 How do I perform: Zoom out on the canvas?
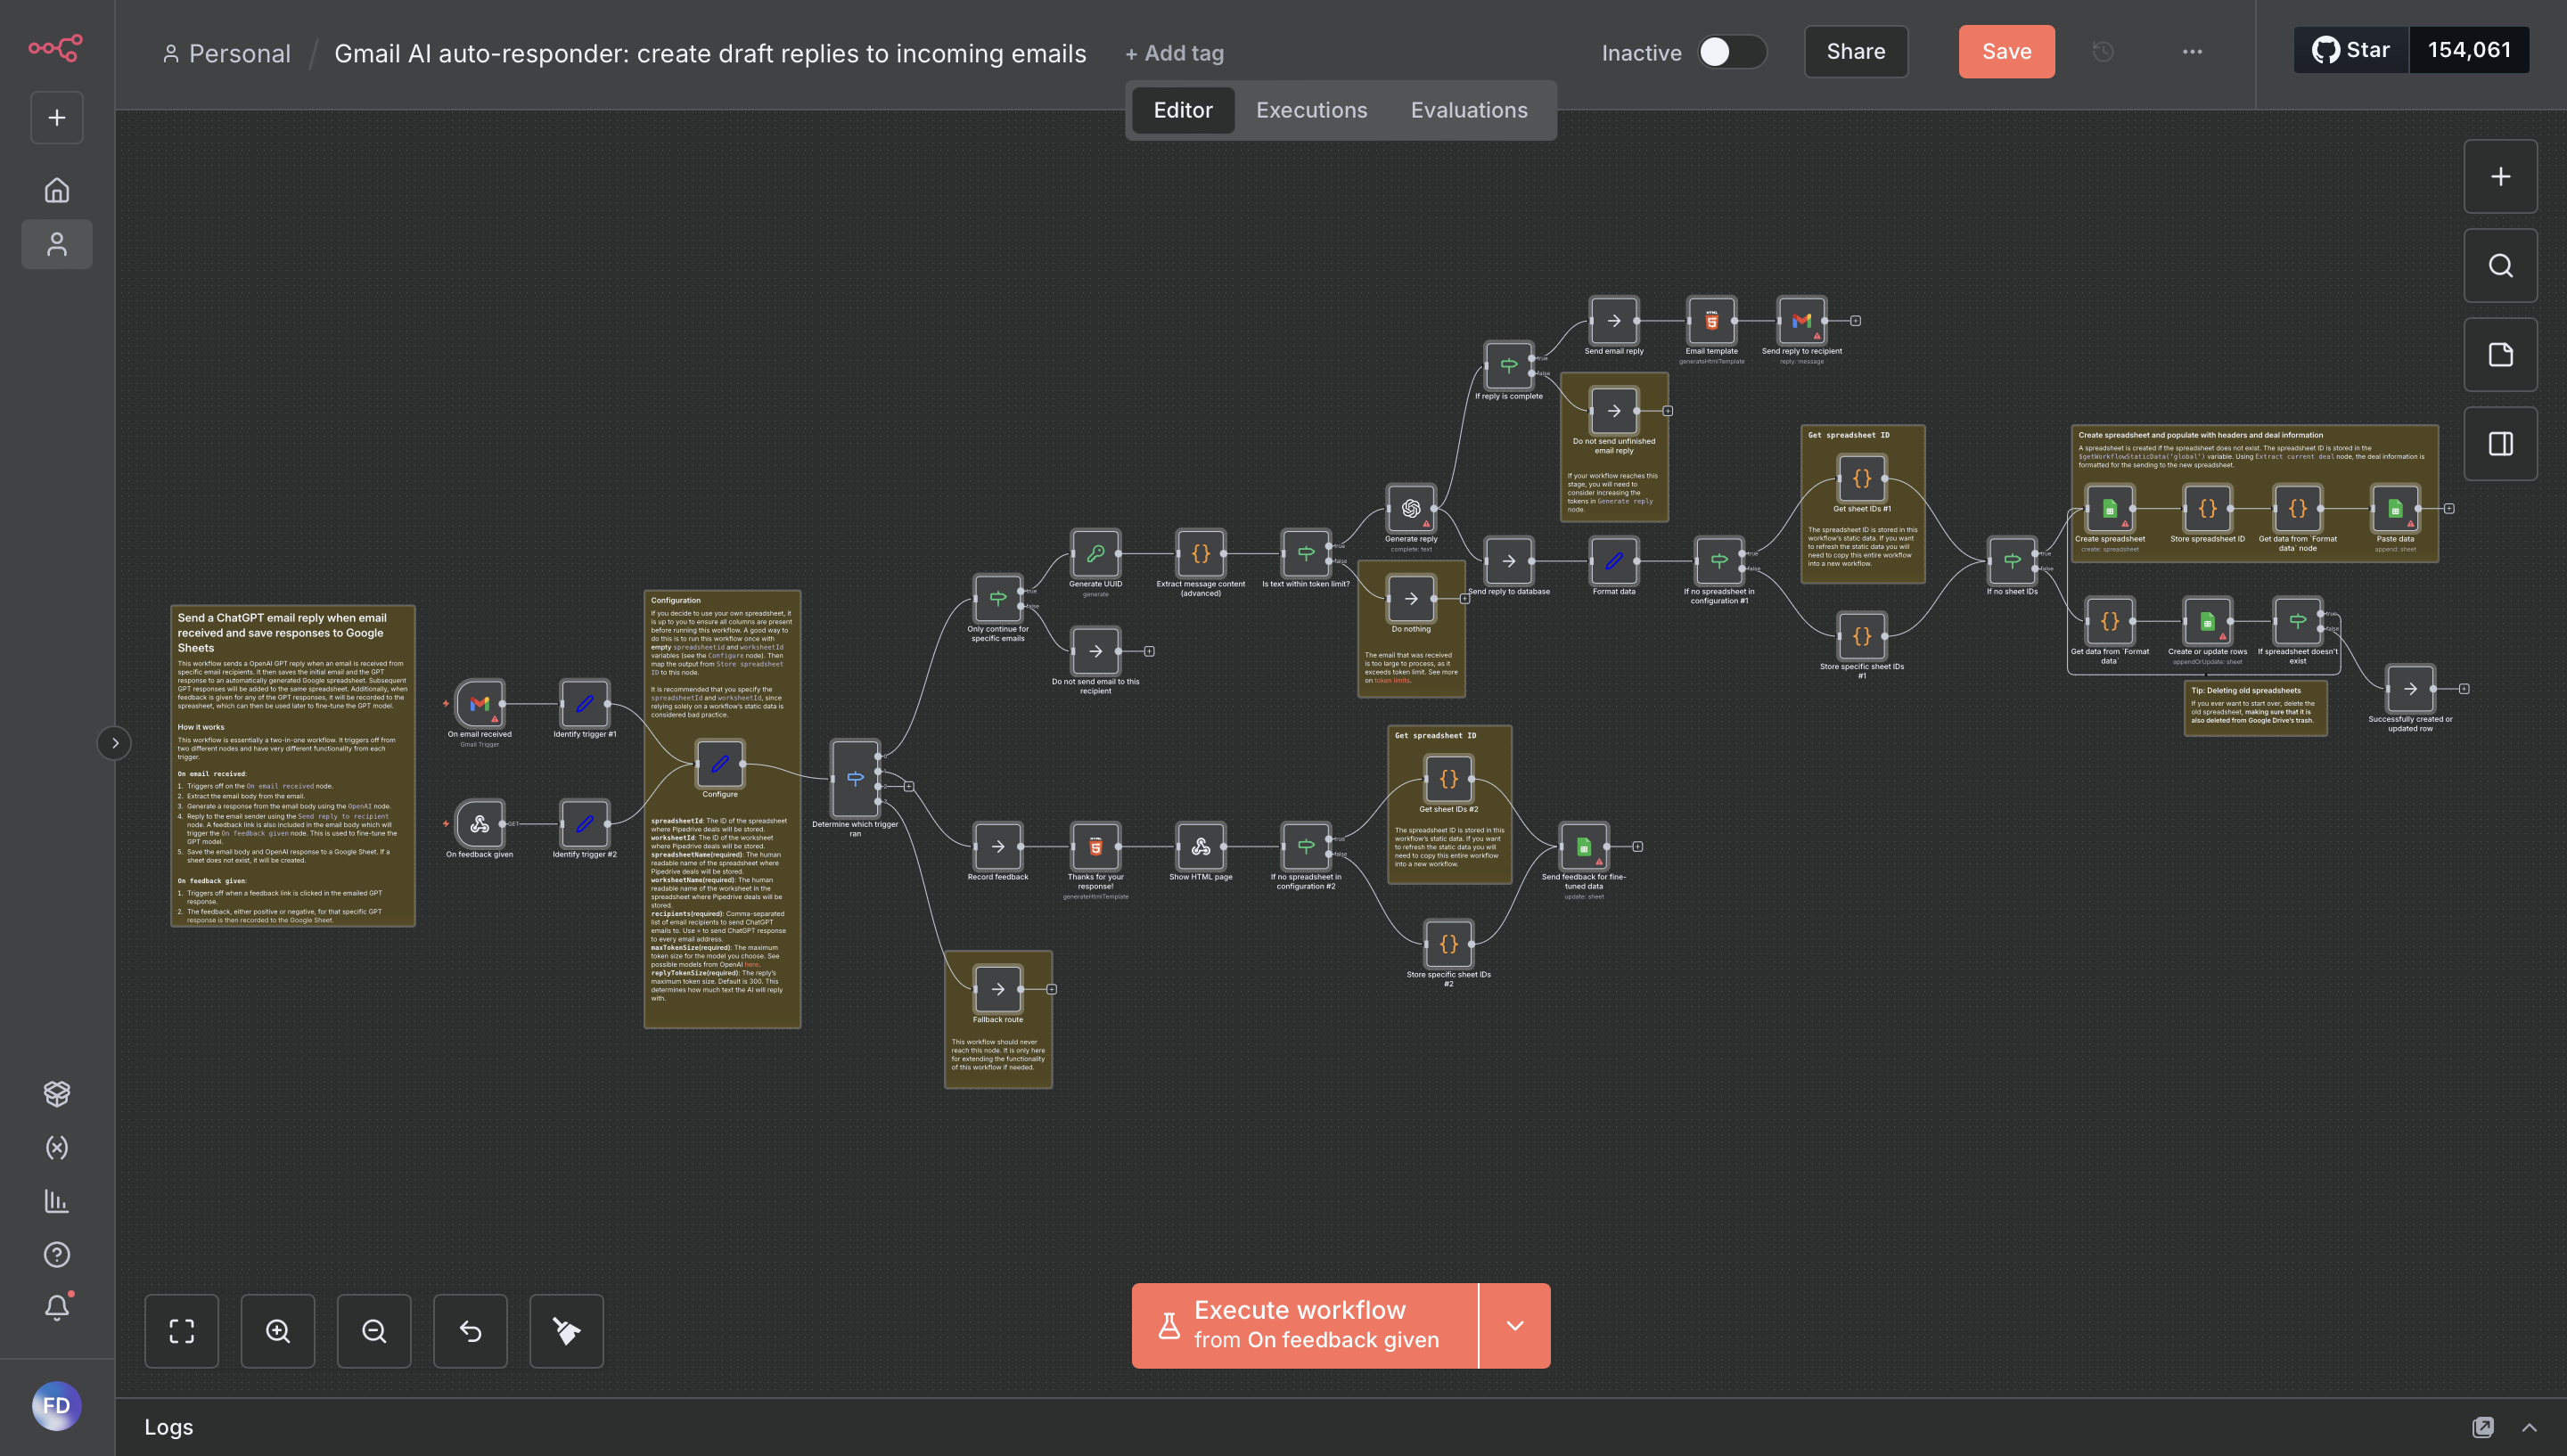[374, 1331]
